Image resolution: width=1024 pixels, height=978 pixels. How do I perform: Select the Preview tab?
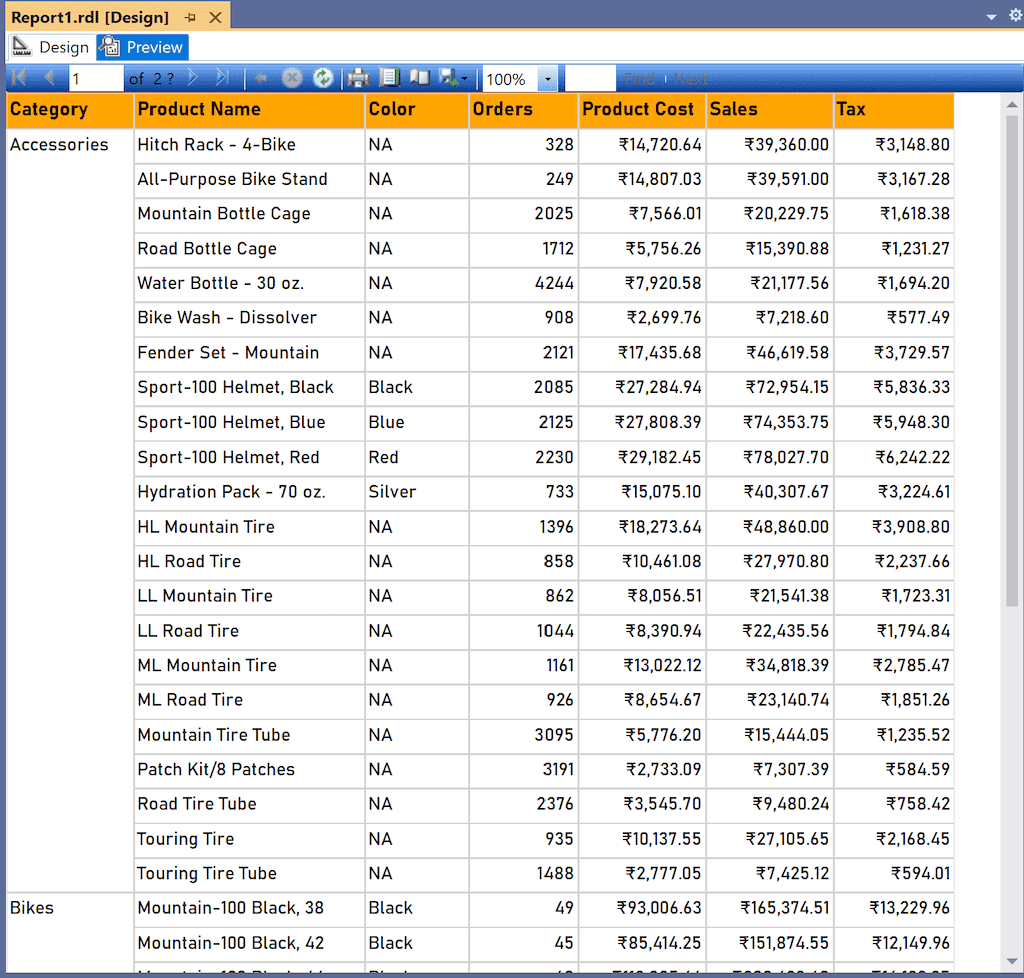pyautogui.click(x=142, y=47)
